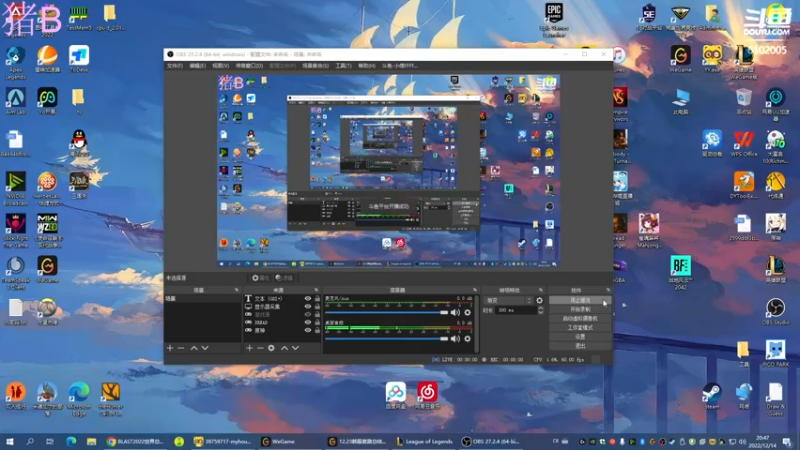Image resolution: width=800 pixels, height=450 pixels.
Task: Click 启动虚拟摄像机 virtual camera button
Action: tap(580, 318)
